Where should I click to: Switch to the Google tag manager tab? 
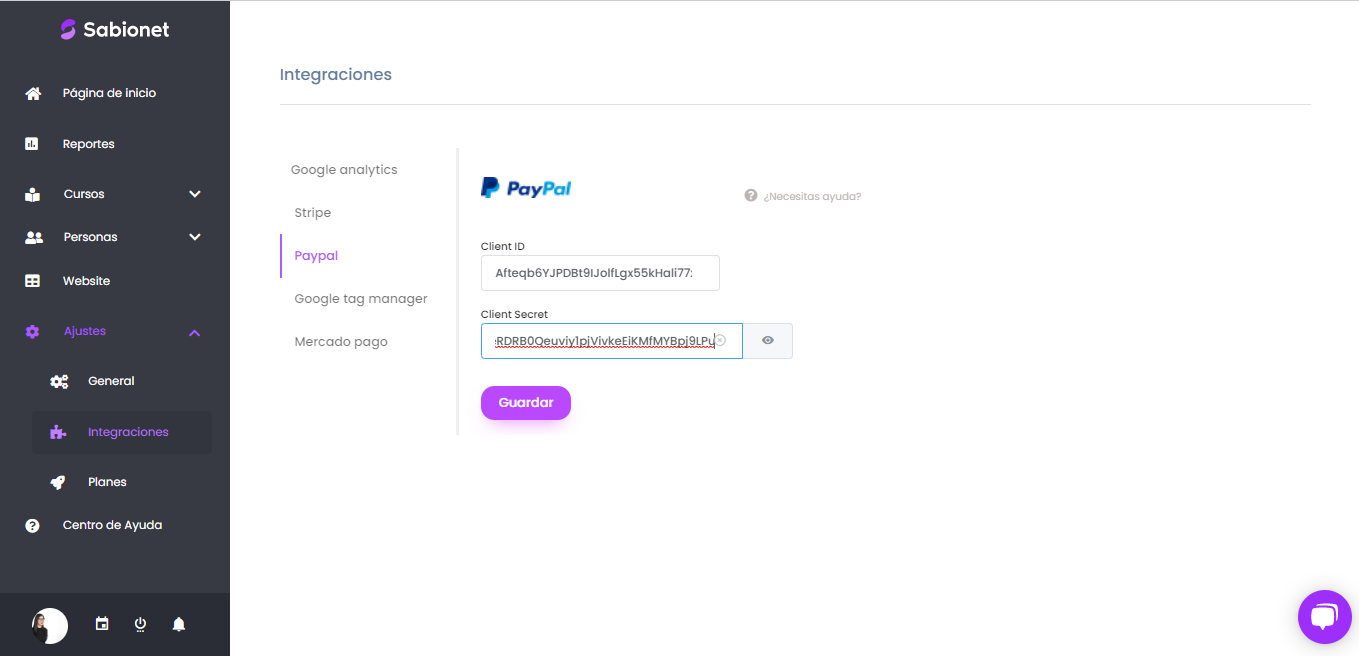361,299
